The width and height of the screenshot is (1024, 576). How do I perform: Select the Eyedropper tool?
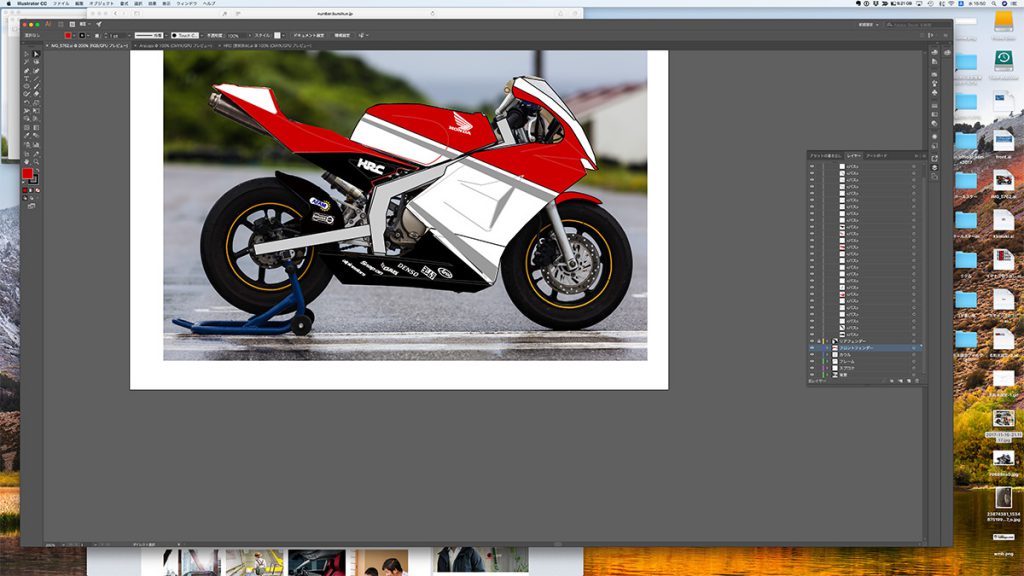coord(27,133)
